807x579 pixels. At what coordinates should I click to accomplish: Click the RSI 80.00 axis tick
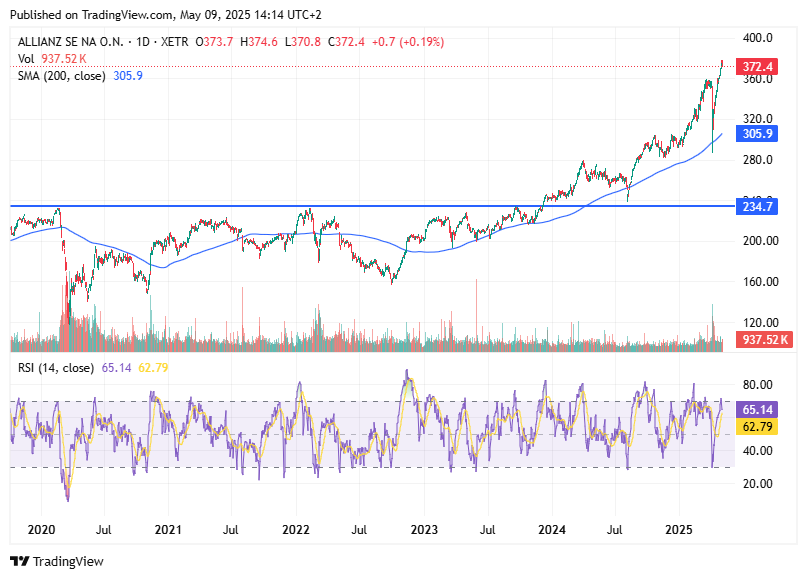coord(758,384)
